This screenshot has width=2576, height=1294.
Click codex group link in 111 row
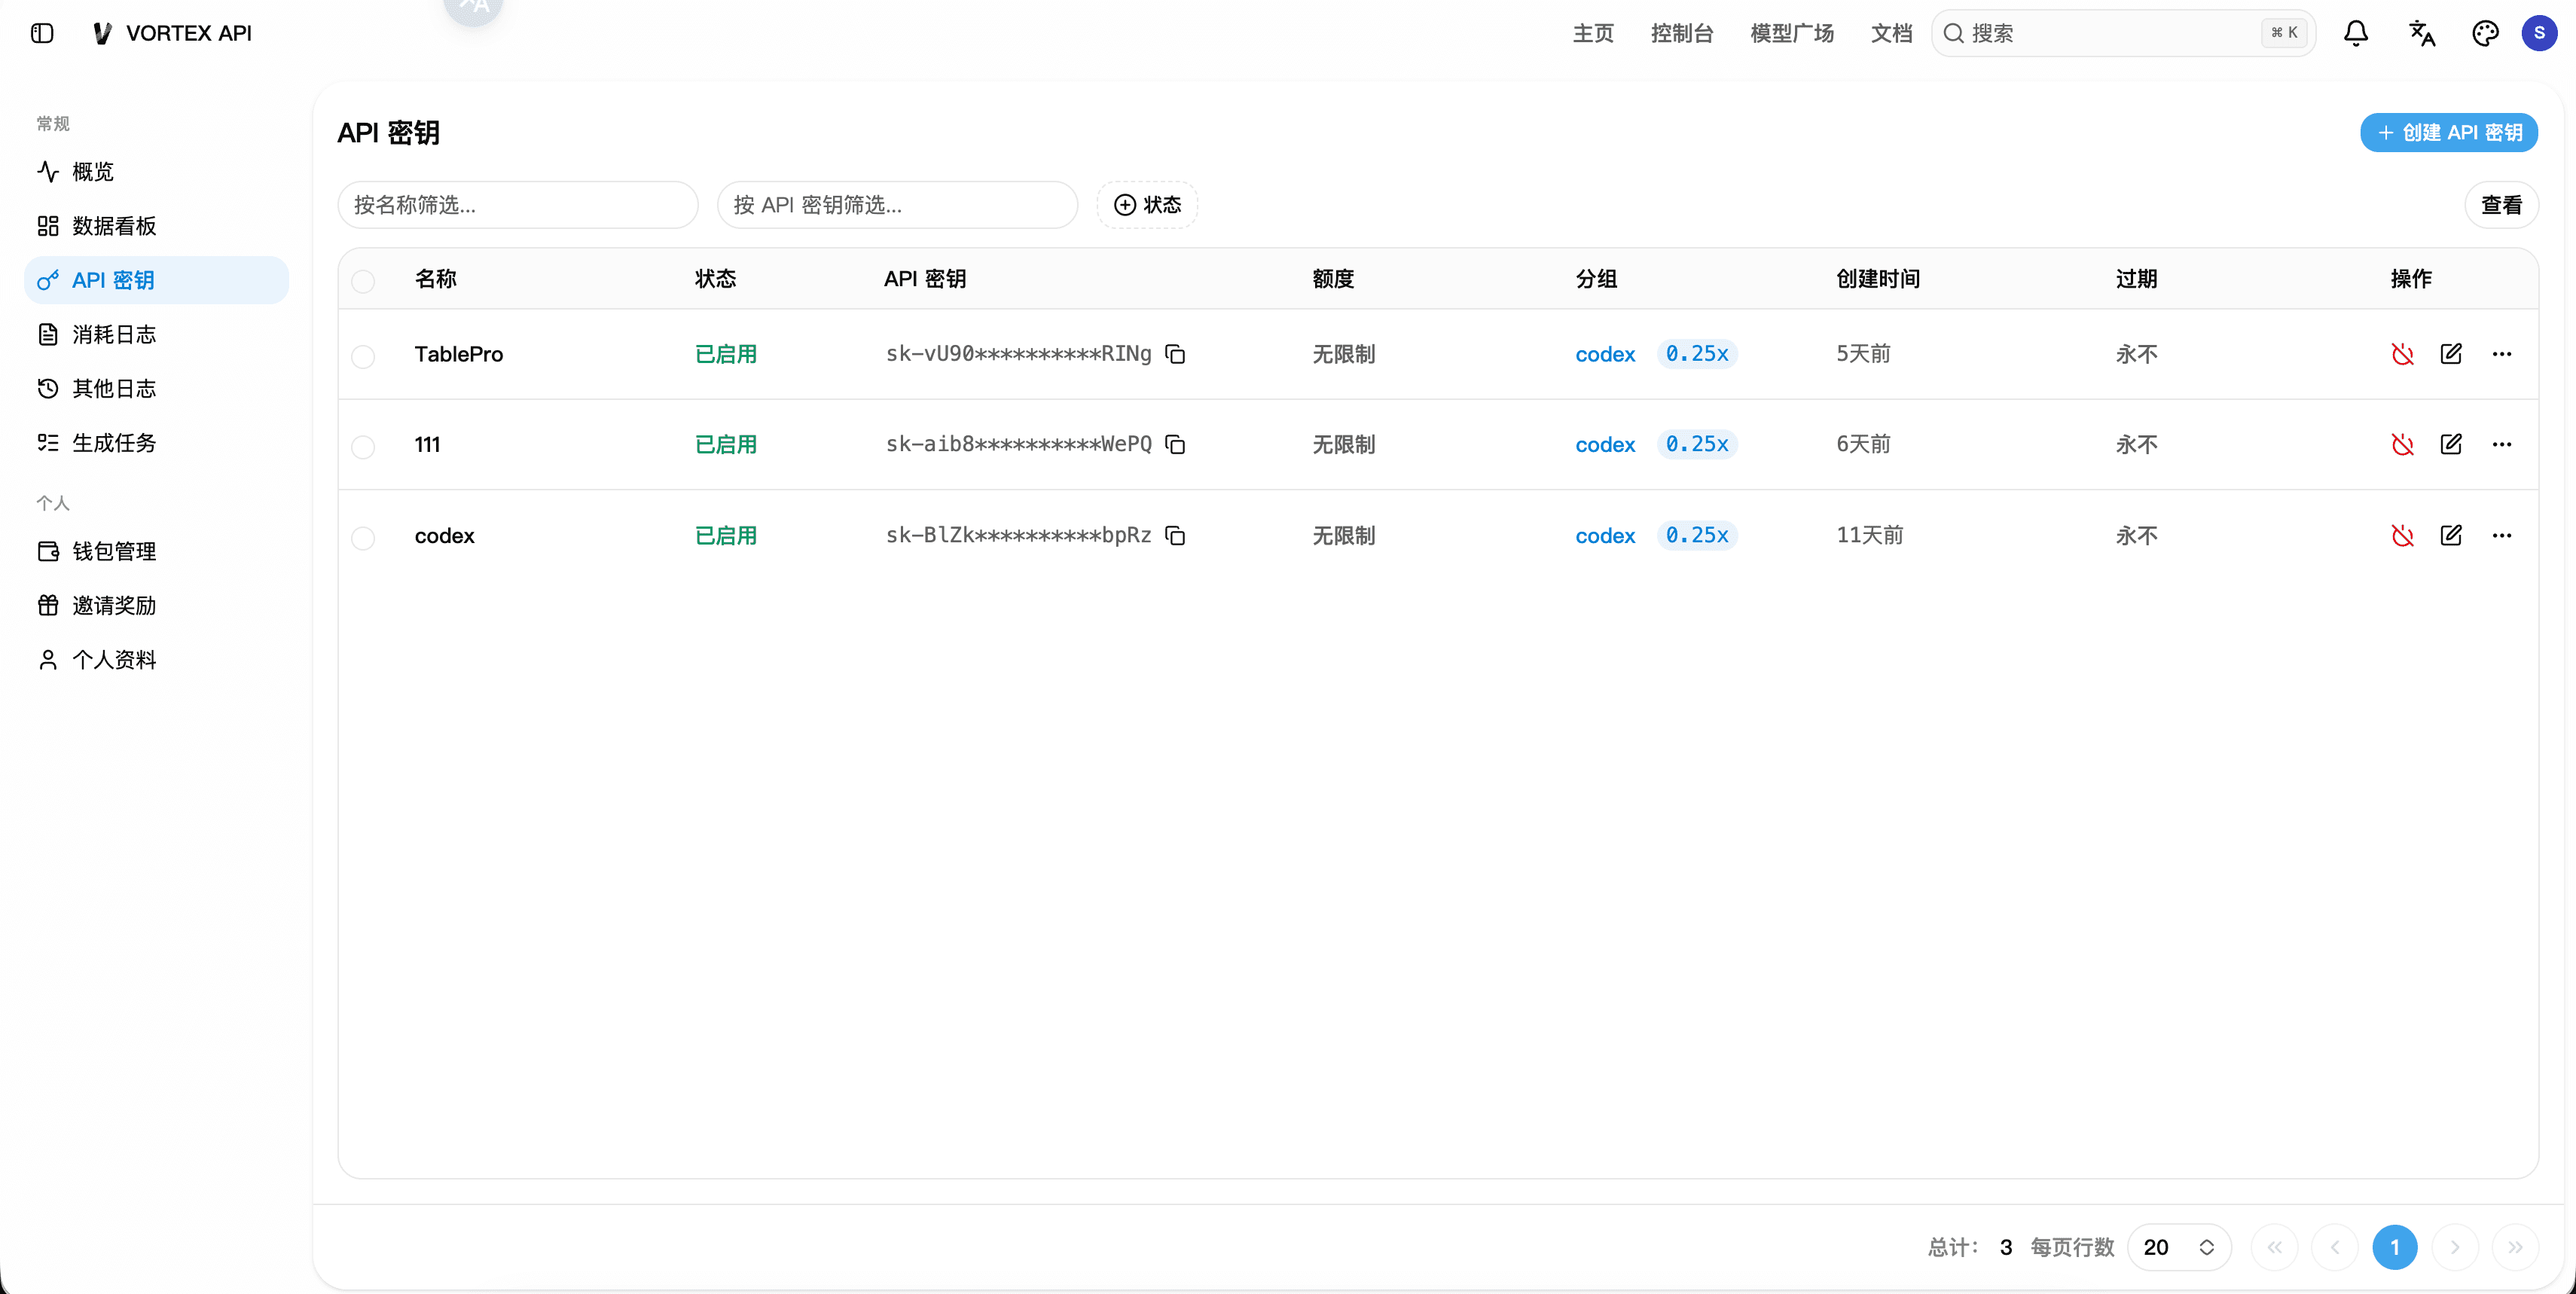click(x=1605, y=444)
